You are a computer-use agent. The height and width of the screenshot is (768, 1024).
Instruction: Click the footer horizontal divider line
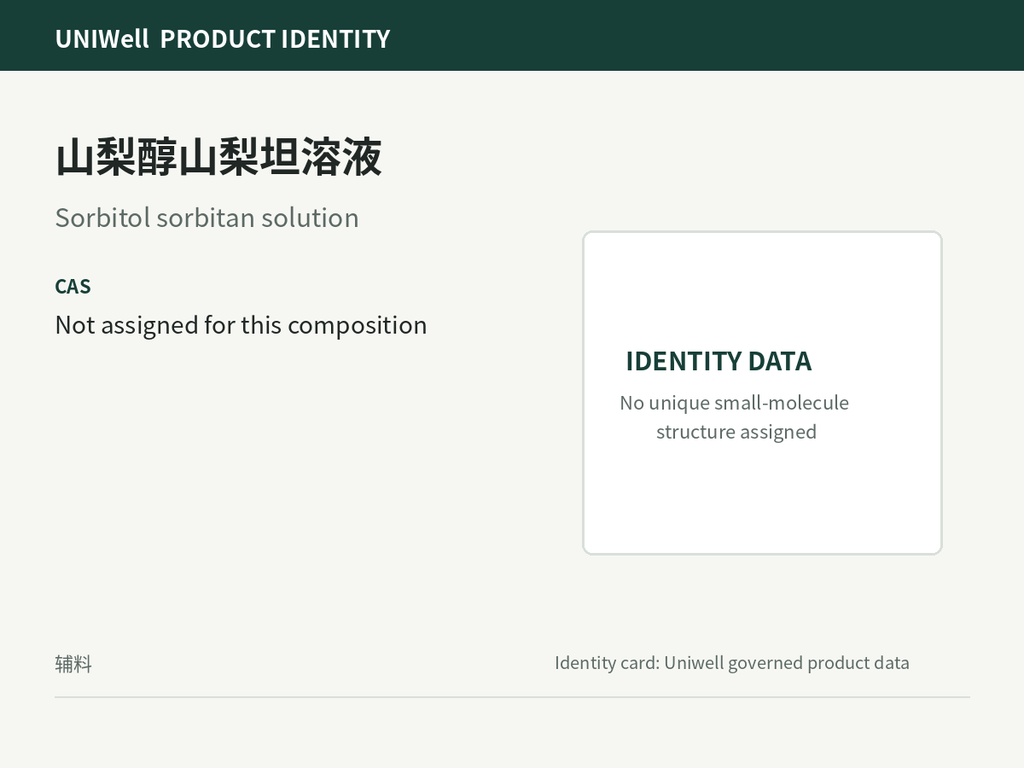coord(512,697)
